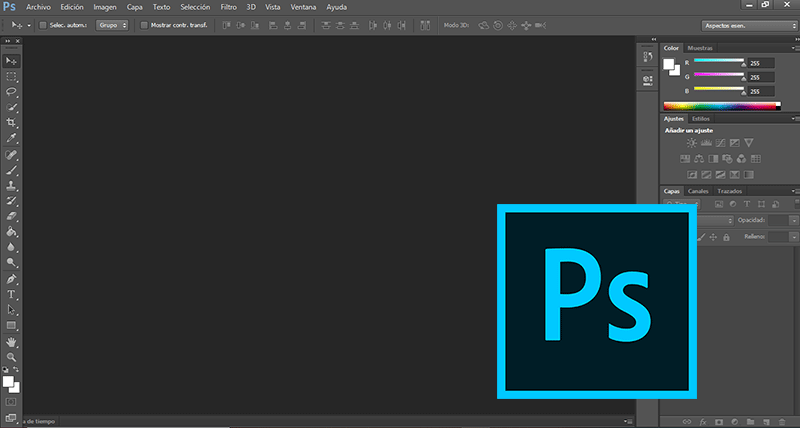Select the Horizontal Type tool
The width and height of the screenshot is (800, 428).
tap(11, 294)
